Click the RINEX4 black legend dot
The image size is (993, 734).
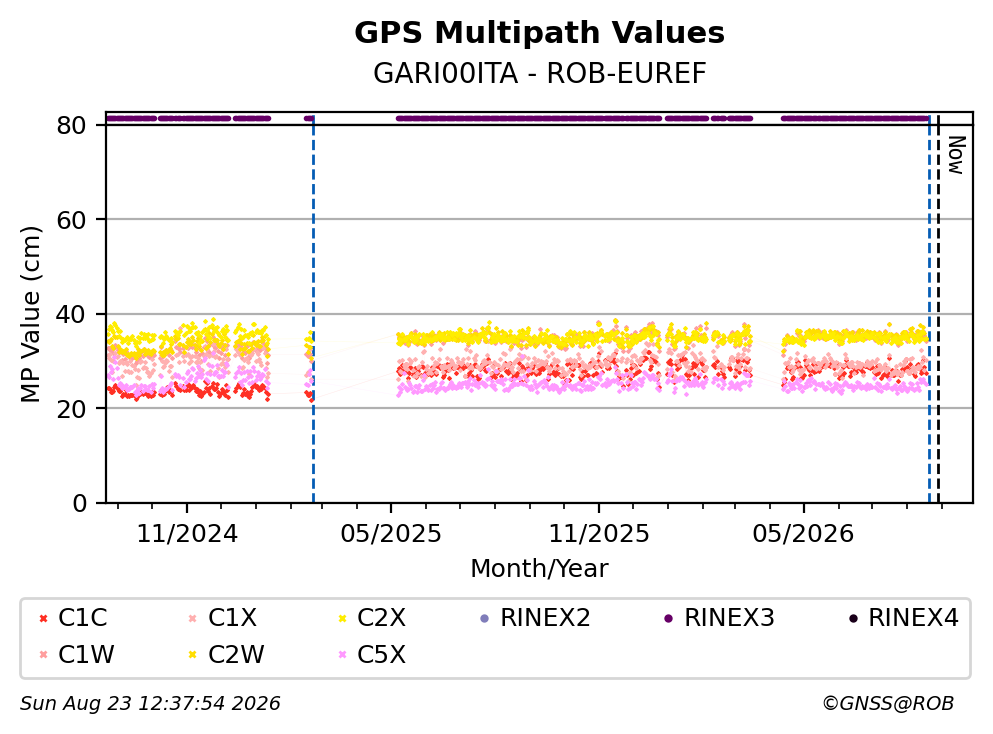(x=853, y=618)
